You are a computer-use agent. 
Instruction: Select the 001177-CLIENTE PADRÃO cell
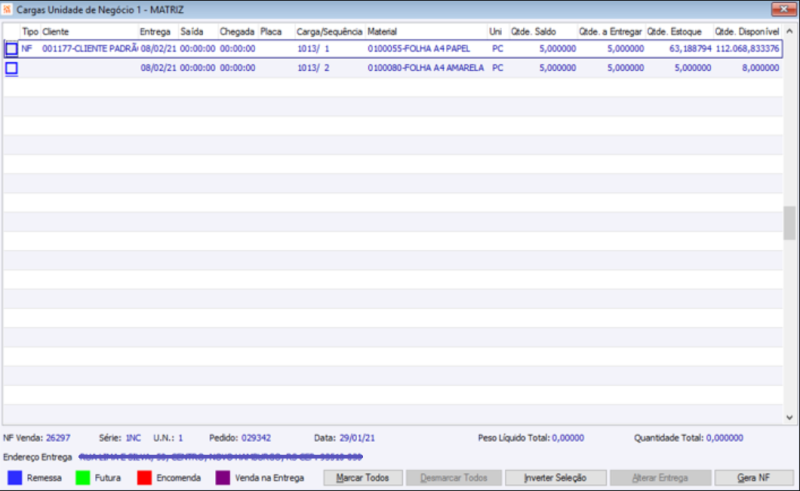90,49
